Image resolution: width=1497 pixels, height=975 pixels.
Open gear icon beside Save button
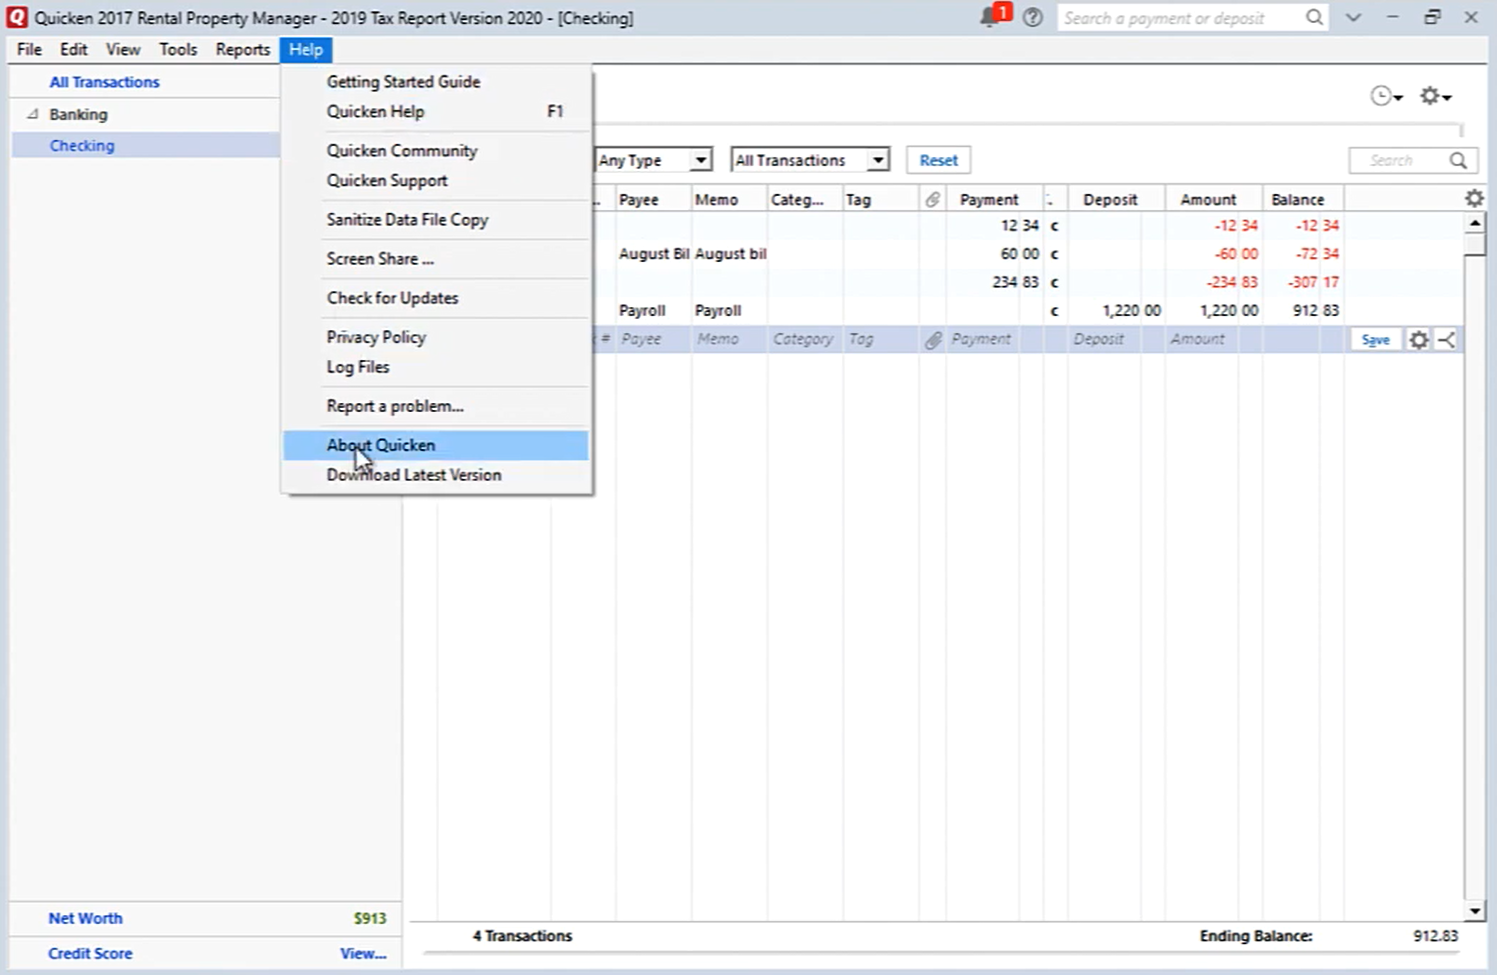click(1419, 340)
